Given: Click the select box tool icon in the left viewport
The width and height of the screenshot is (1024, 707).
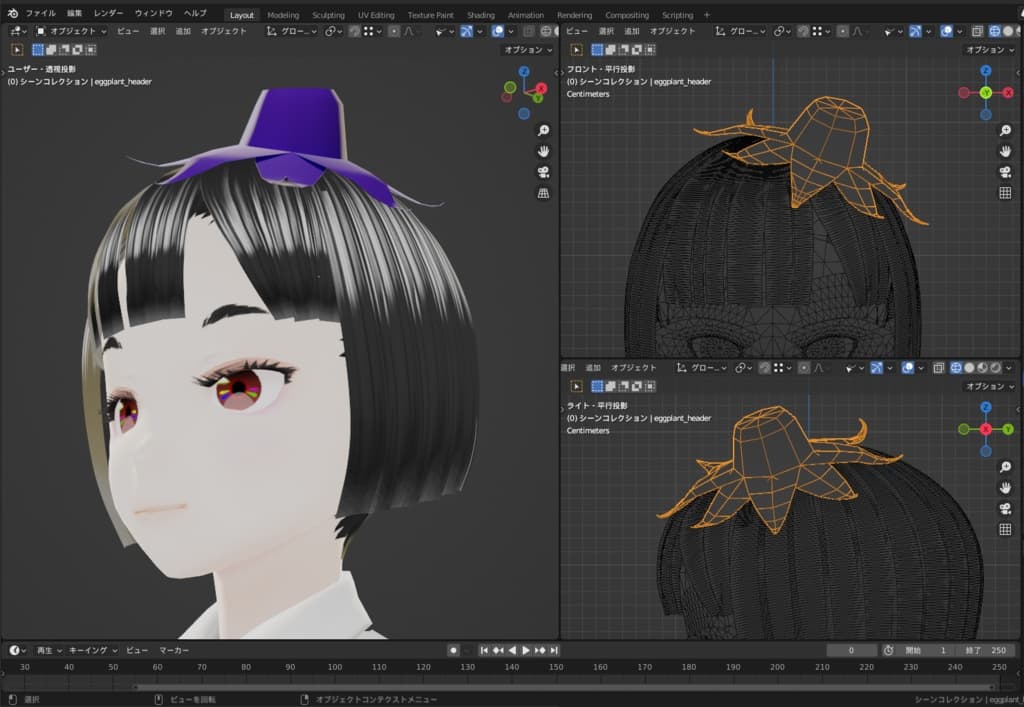Looking at the screenshot, I should [17, 49].
